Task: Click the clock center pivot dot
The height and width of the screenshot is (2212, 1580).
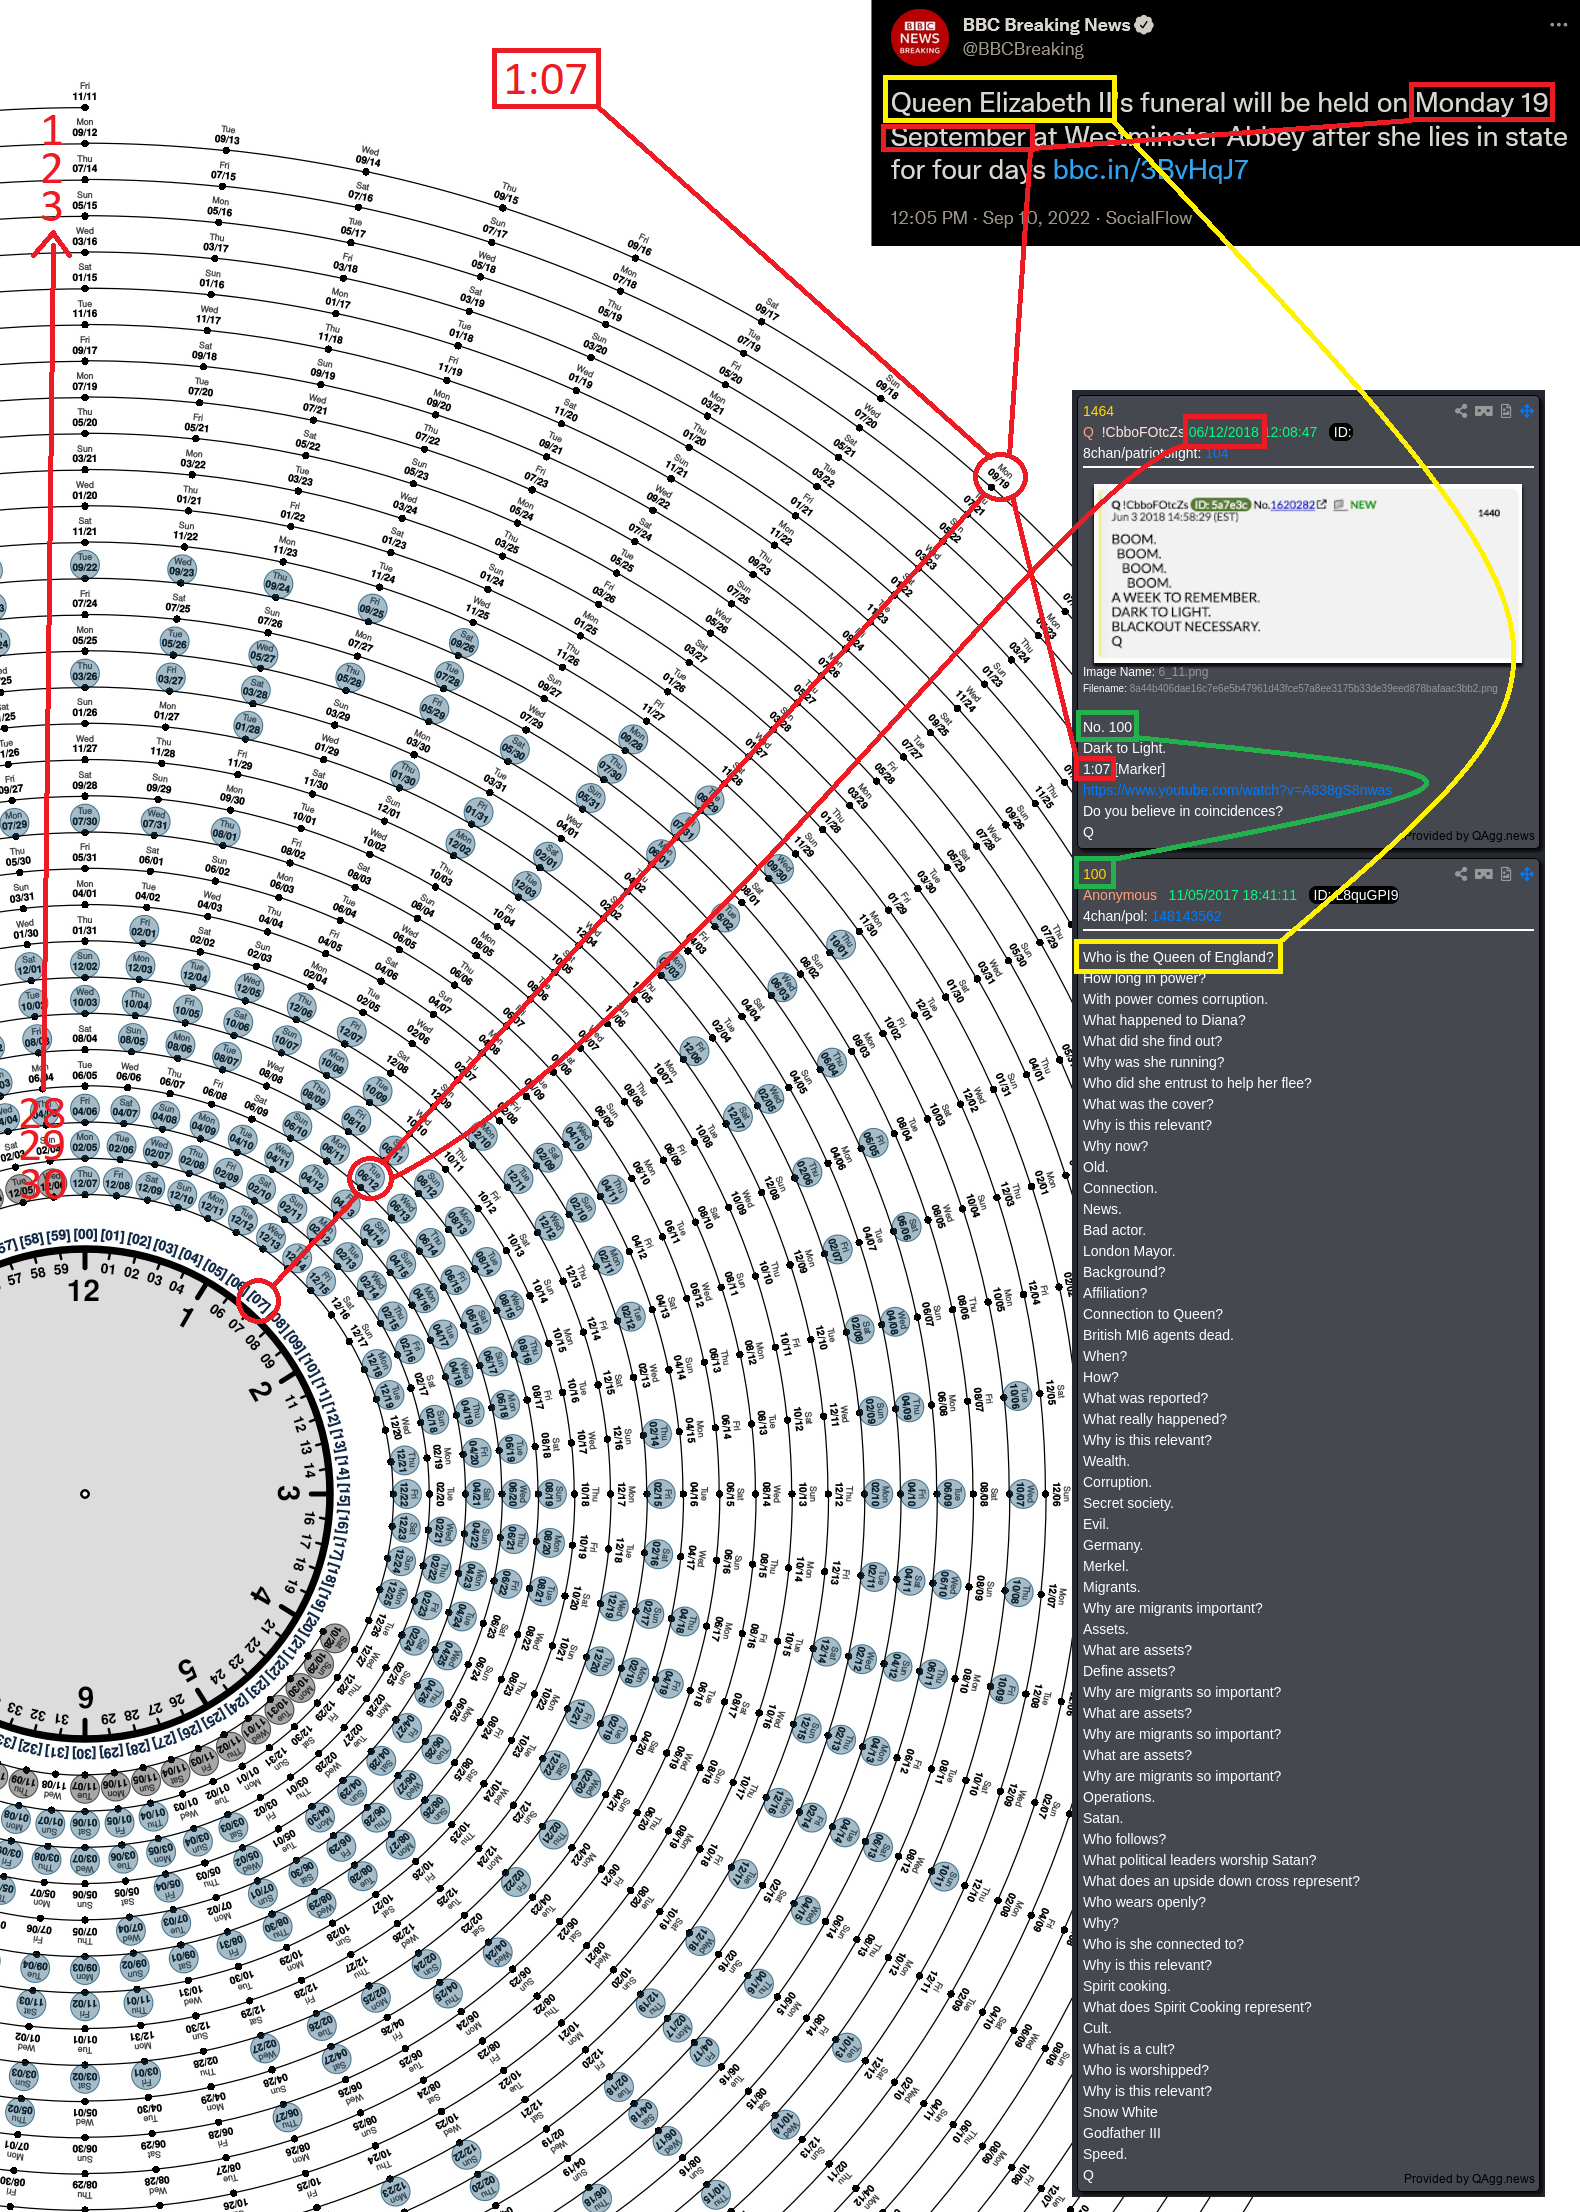Action: [85, 1494]
